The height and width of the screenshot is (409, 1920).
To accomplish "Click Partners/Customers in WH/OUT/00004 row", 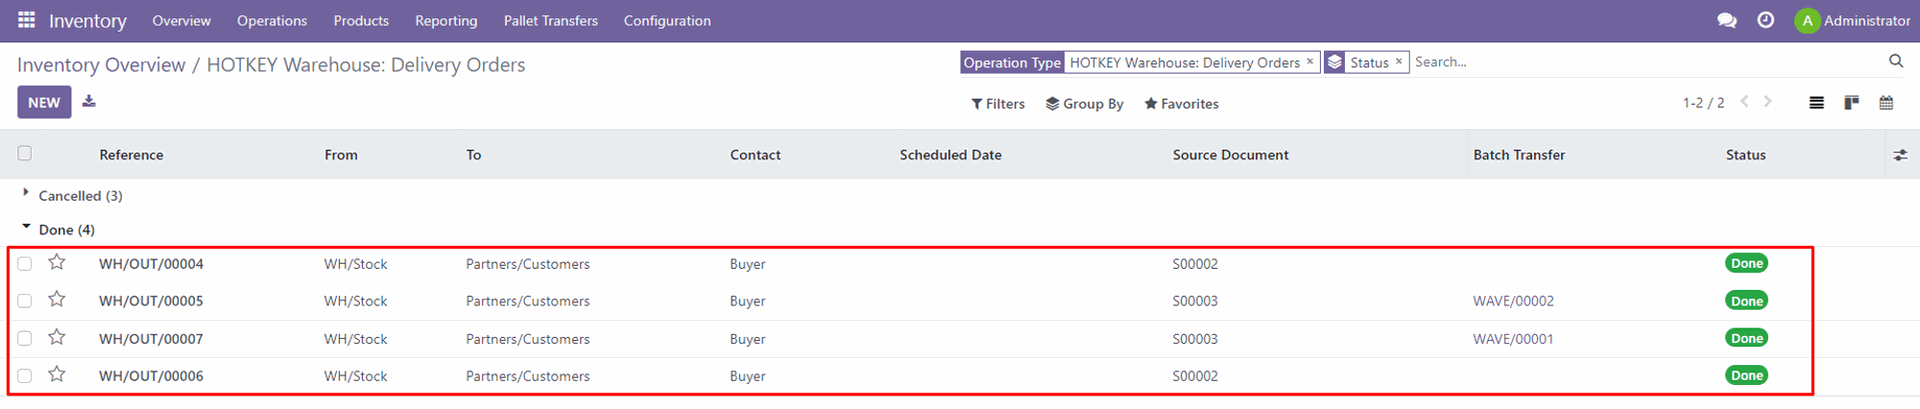I will click(528, 264).
